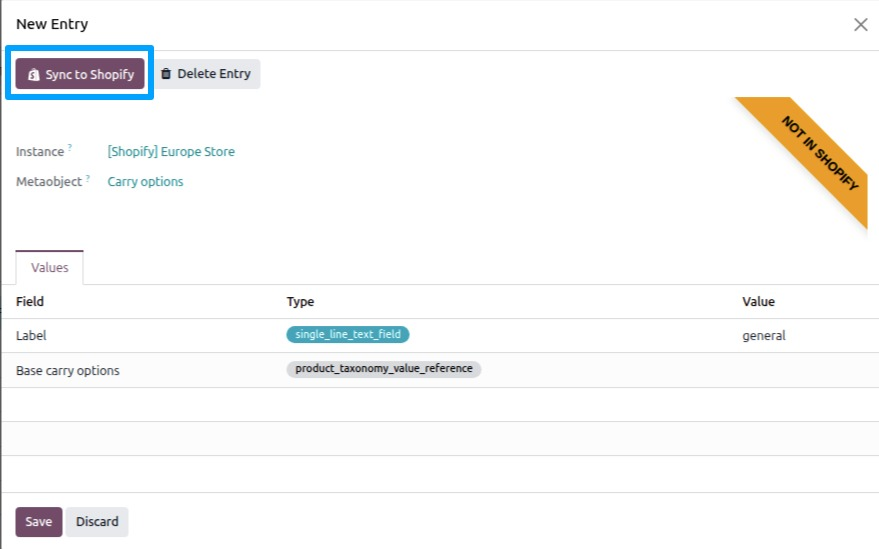
Task: Close the New Entry dialog
Action: pyautogui.click(x=861, y=25)
